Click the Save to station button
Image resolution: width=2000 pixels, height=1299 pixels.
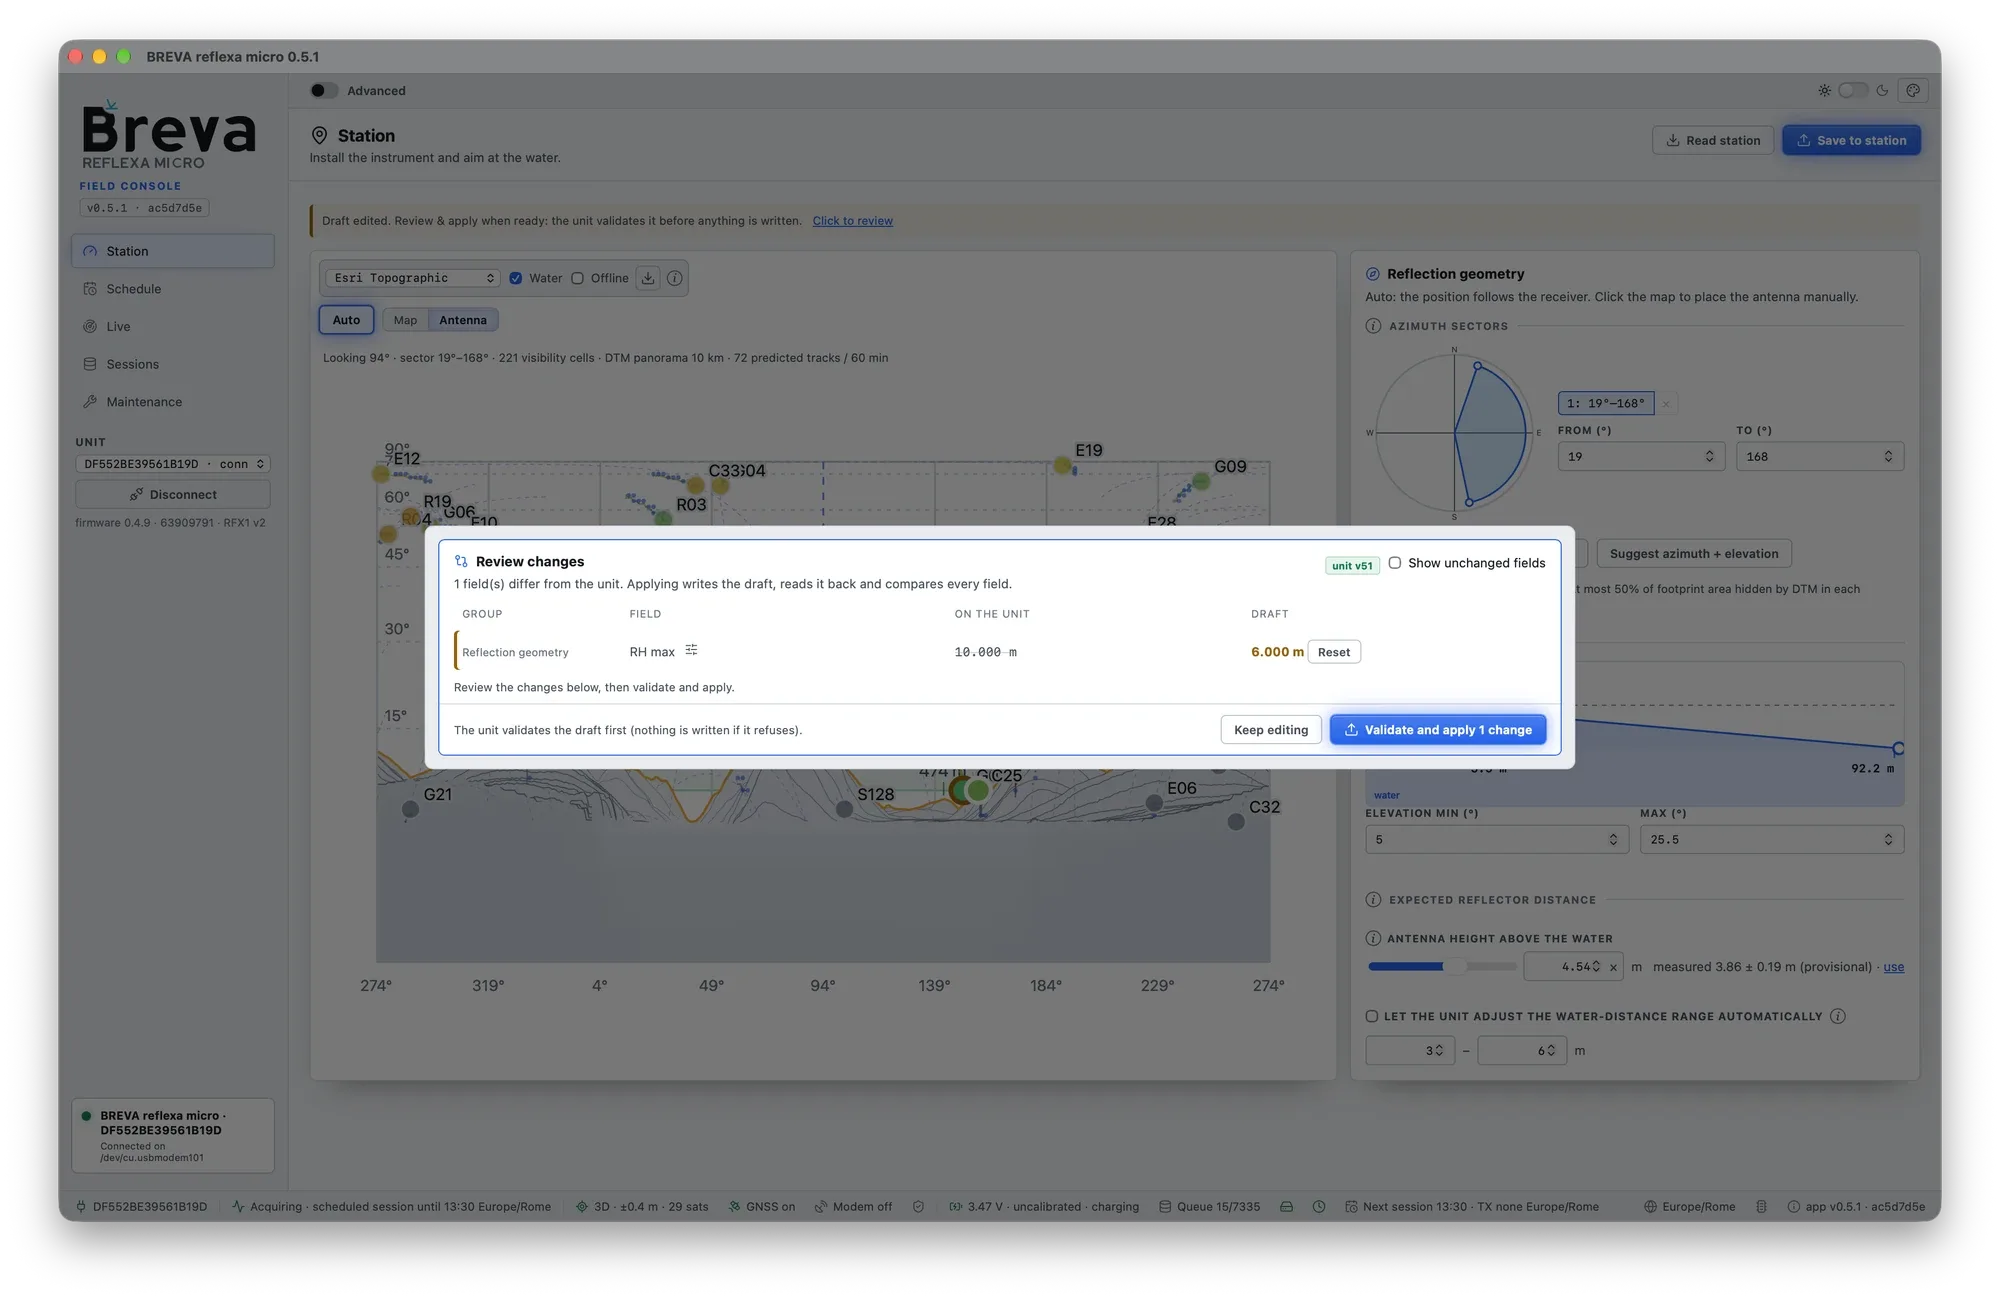click(1851, 140)
